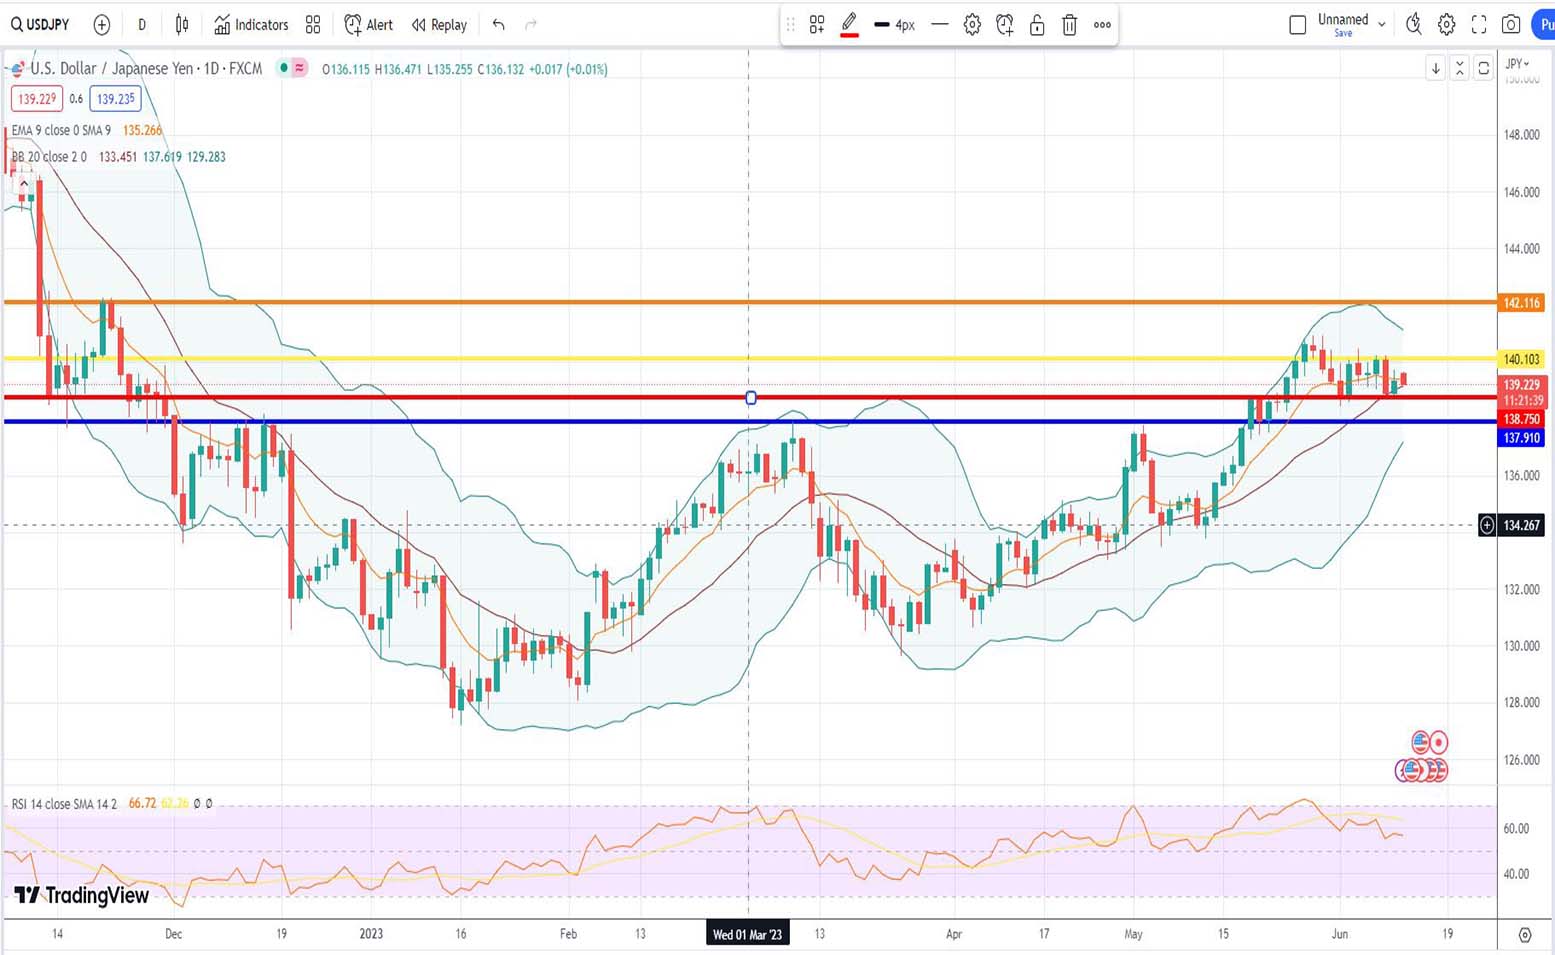Take a chart snapshot with camera icon
Image resolution: width=1555 pixels, height=955 pixels.
point(1511,25)
